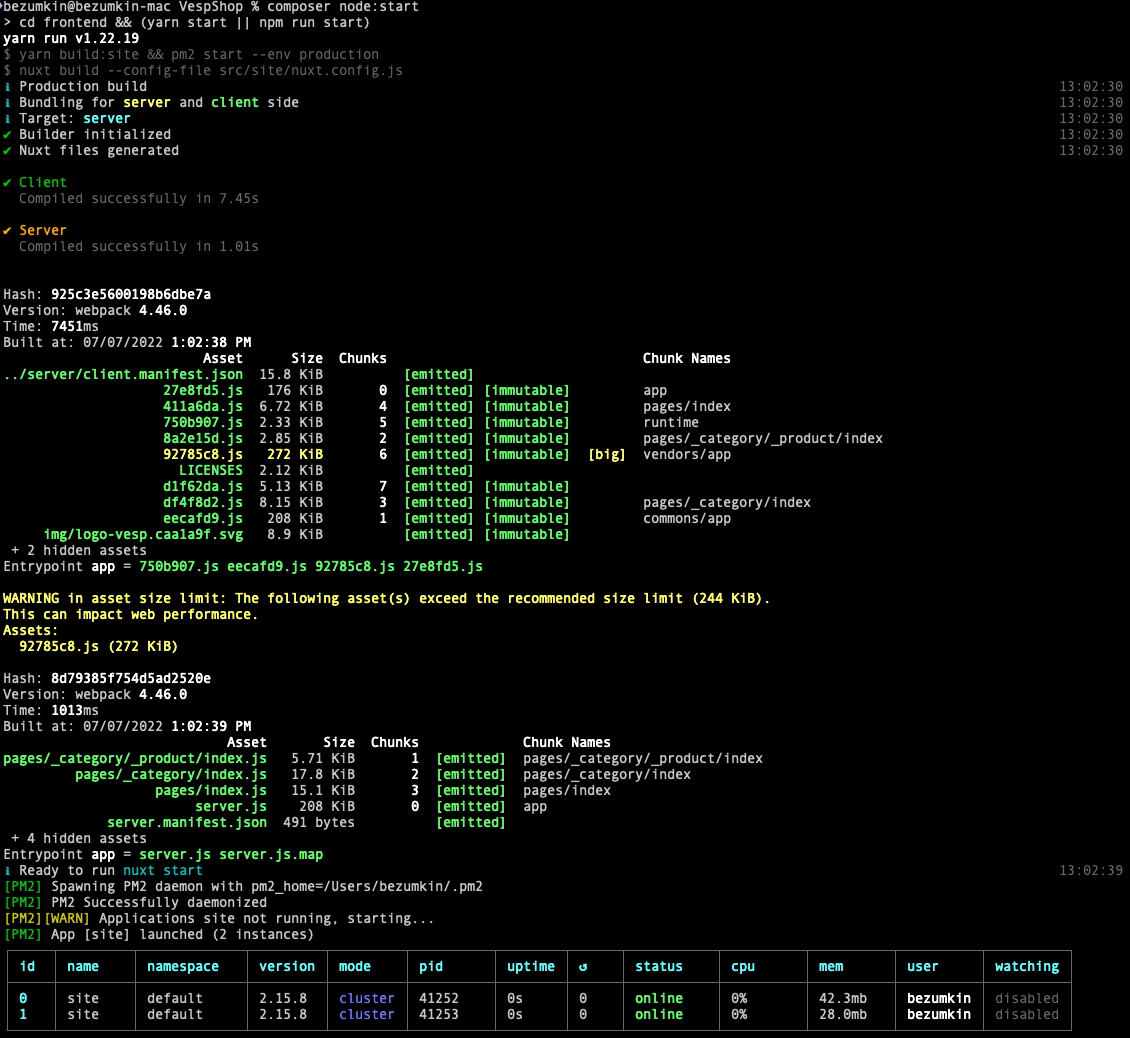Screen dimensions: 1130x1038
Task: Select asset name d1f62da.js
Action: tap(203, 487)
